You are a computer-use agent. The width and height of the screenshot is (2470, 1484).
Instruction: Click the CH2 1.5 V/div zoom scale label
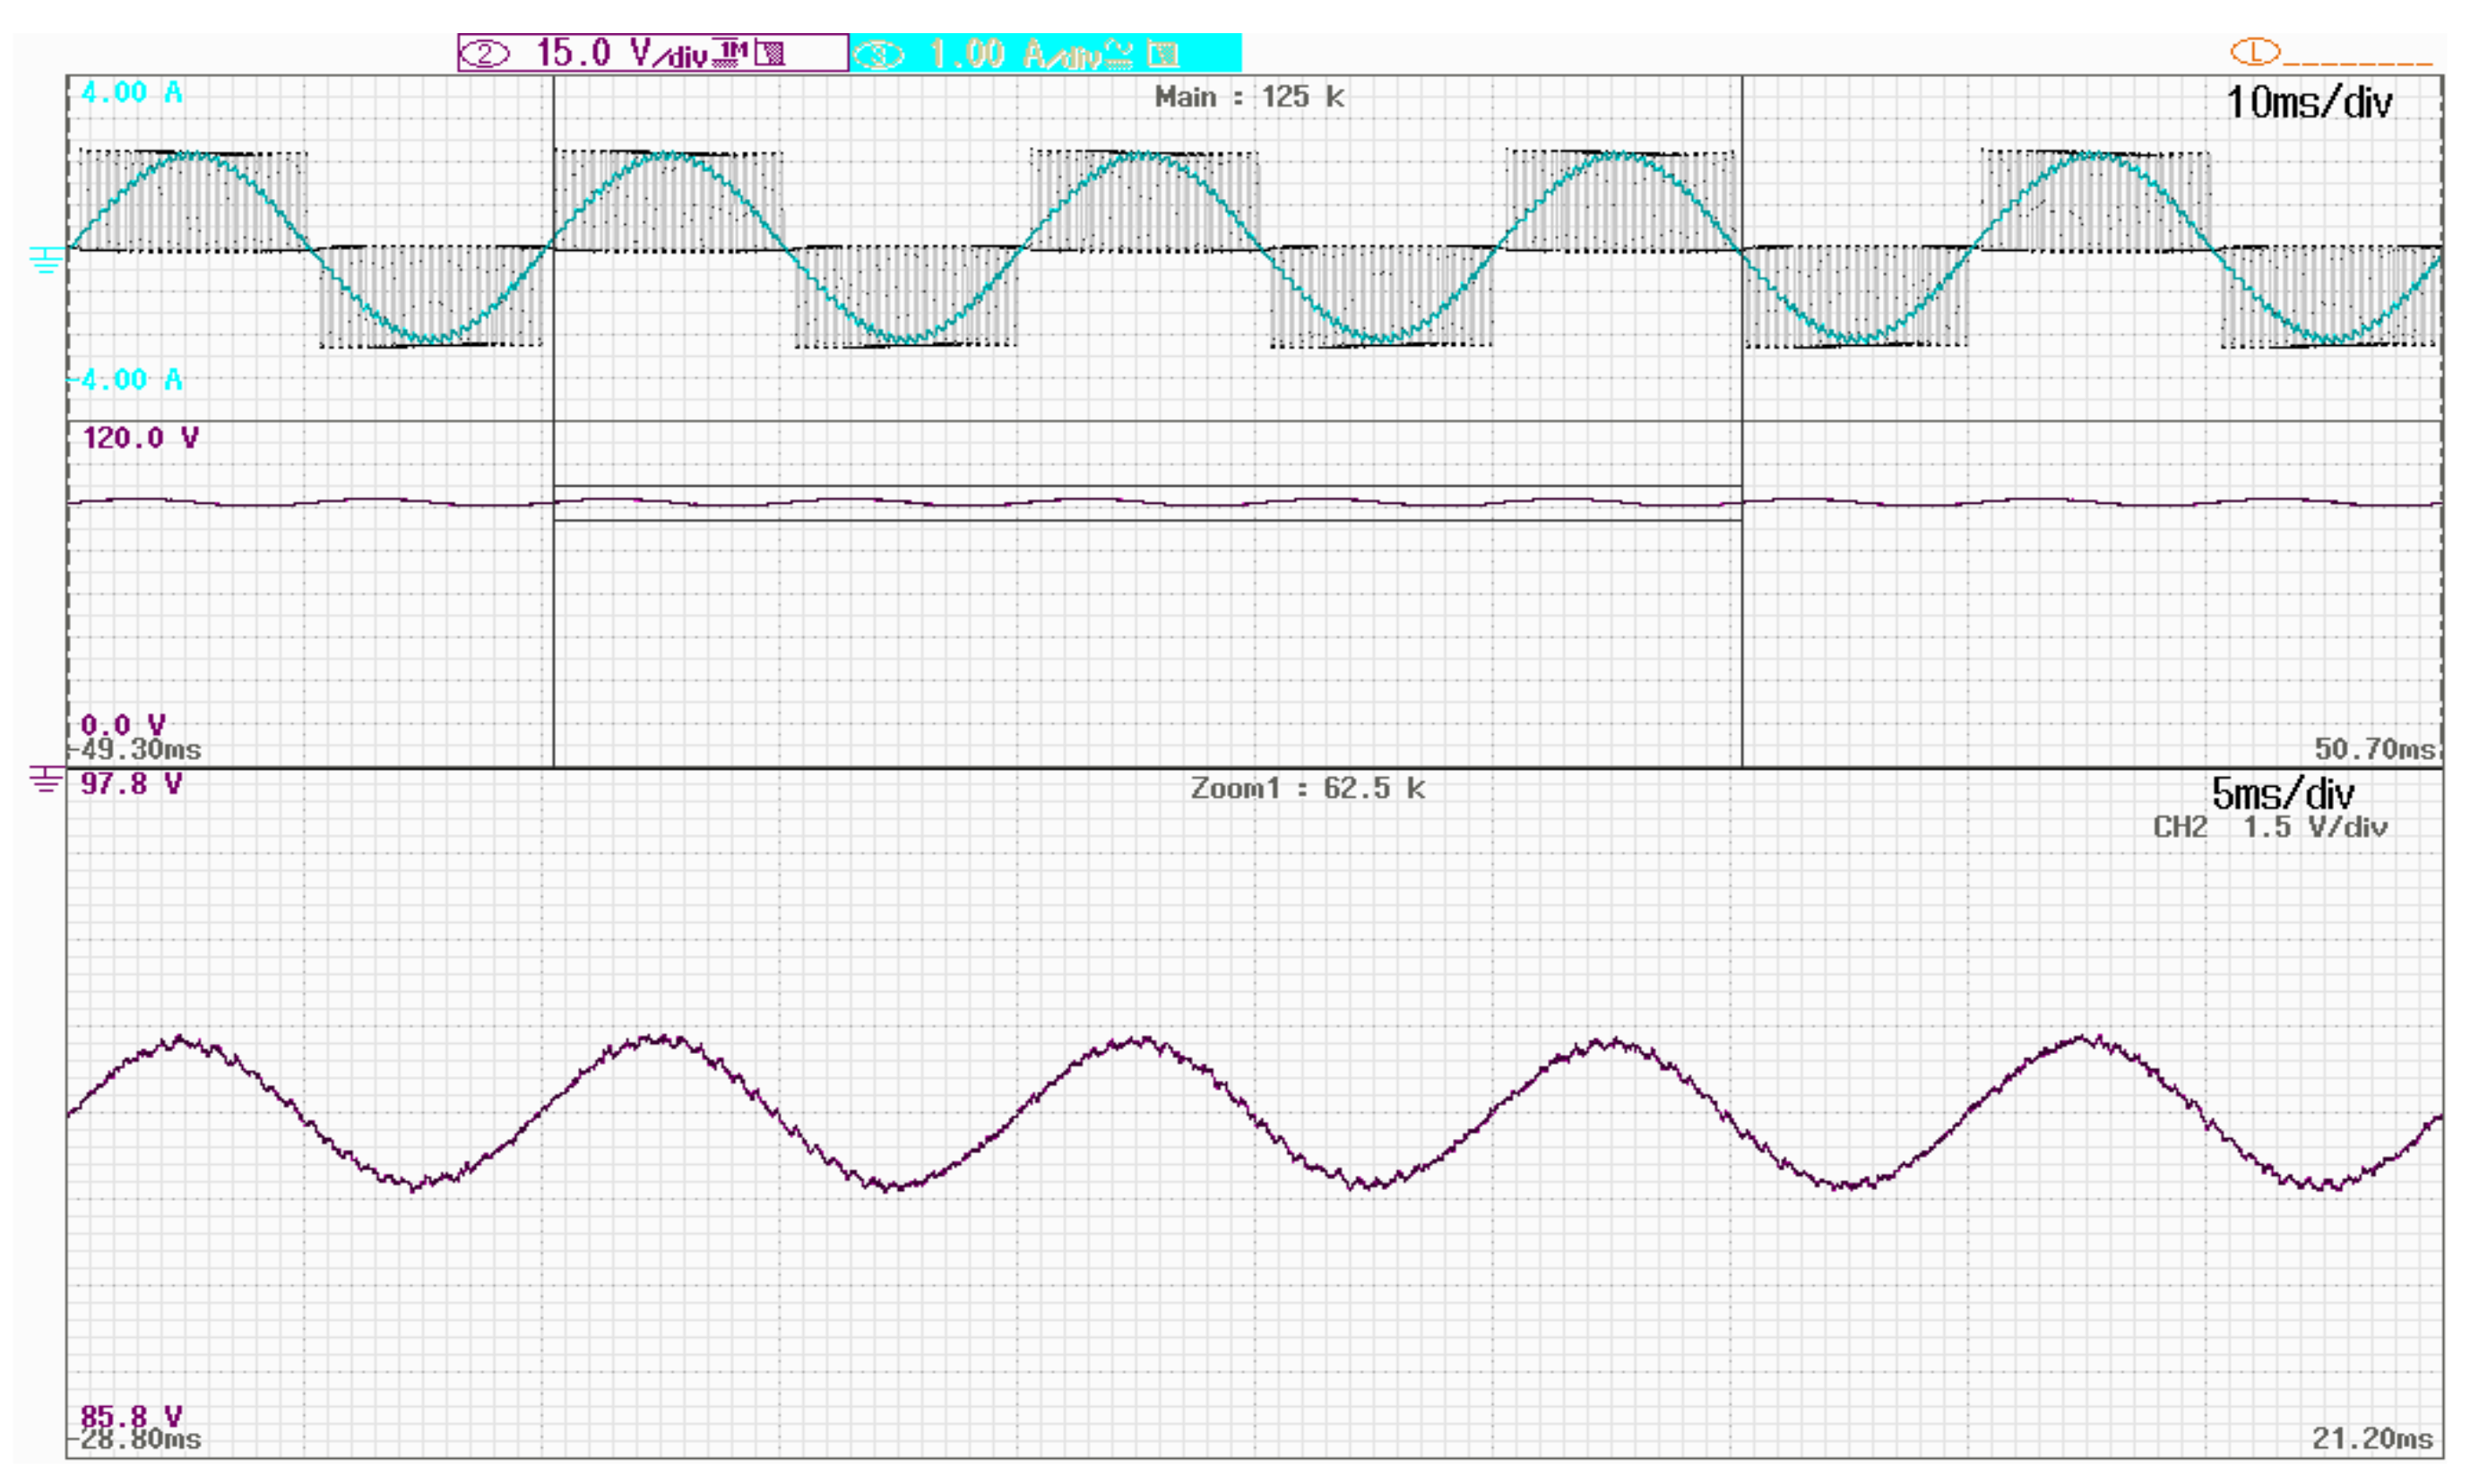point(2269,828)
